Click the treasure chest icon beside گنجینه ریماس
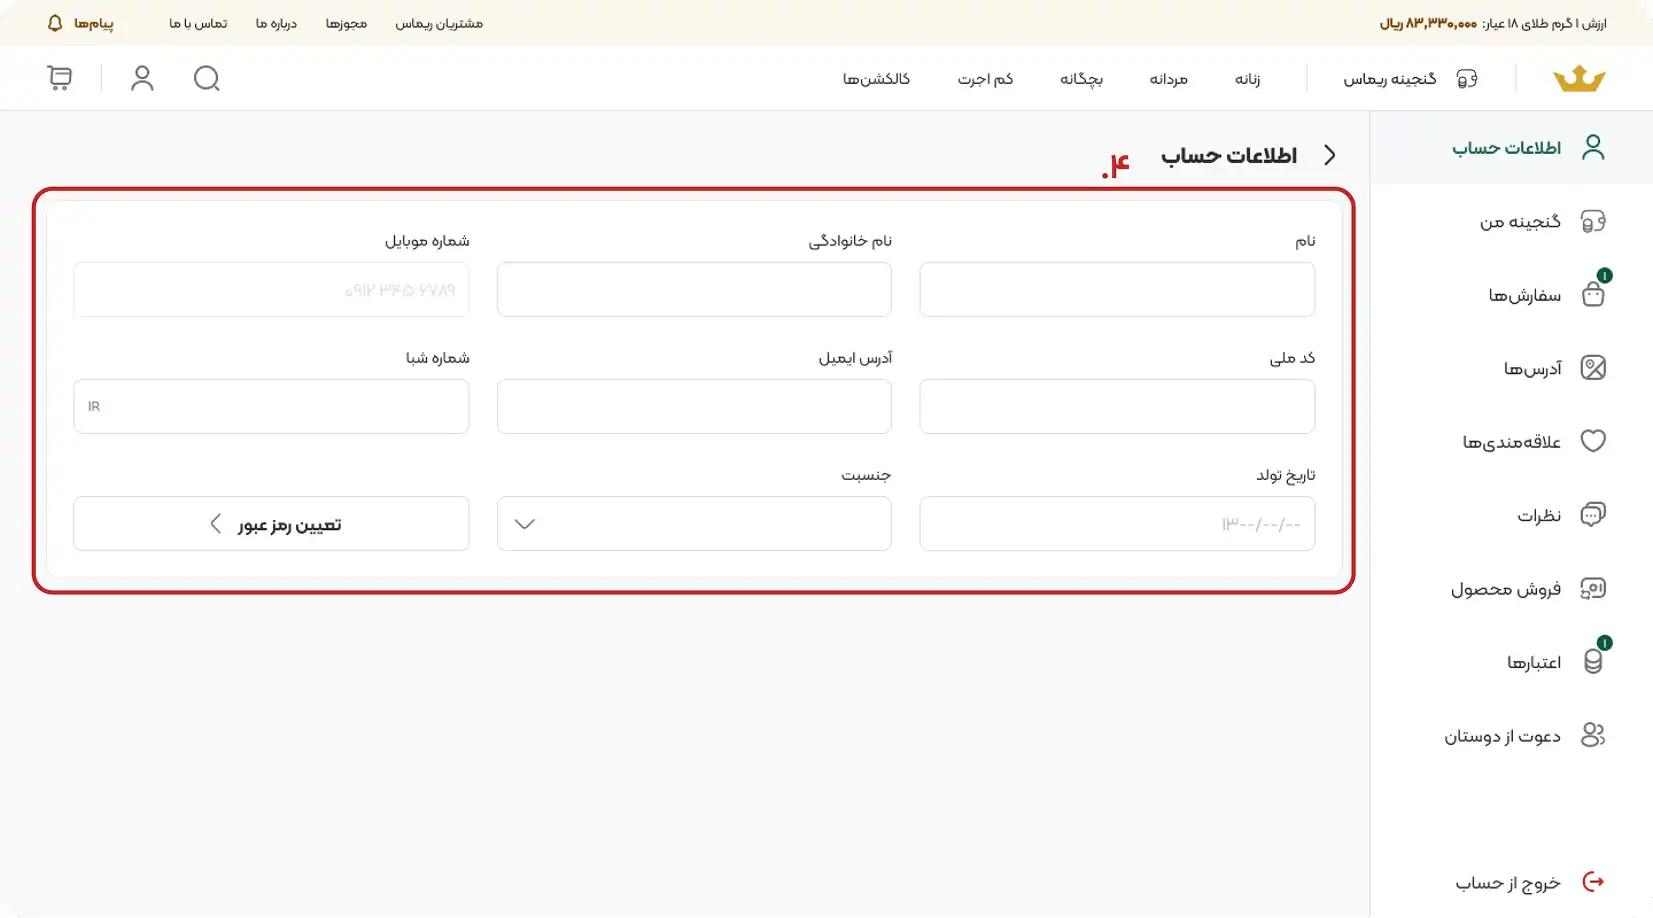This screenshot has height=918, width=1653. [1467, 79]
